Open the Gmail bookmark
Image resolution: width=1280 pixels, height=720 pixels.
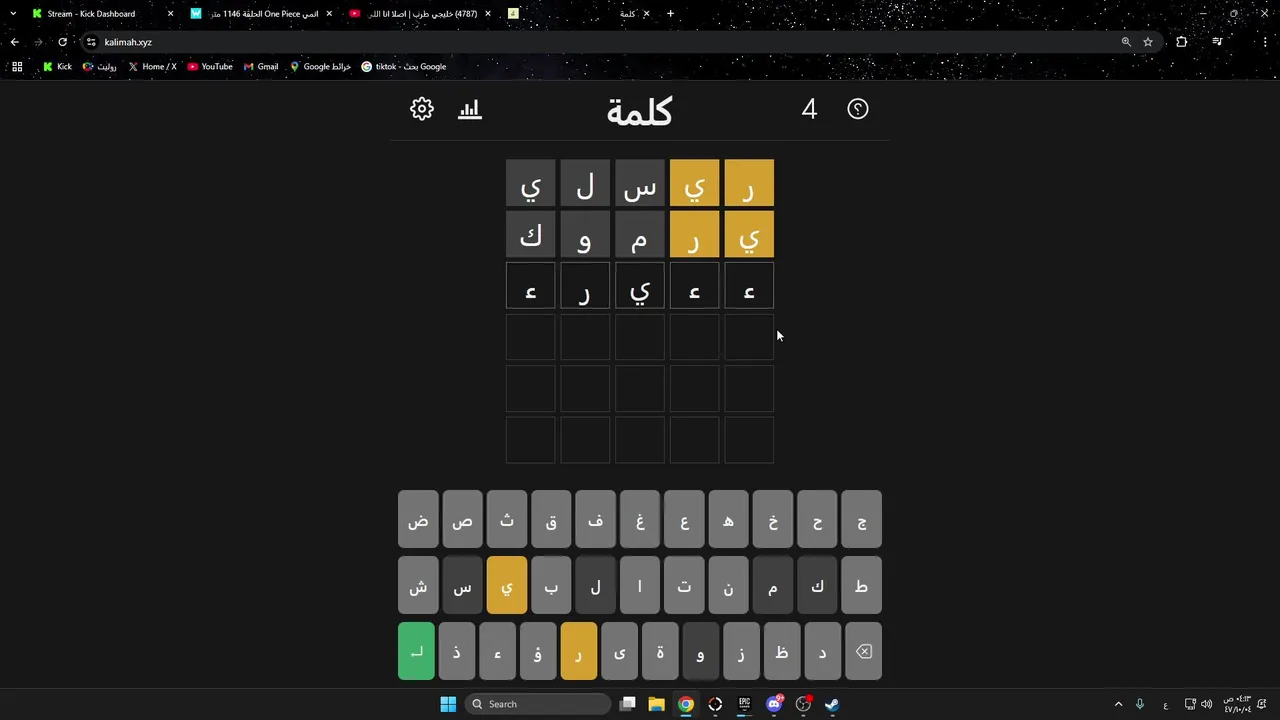click(261, 67)
